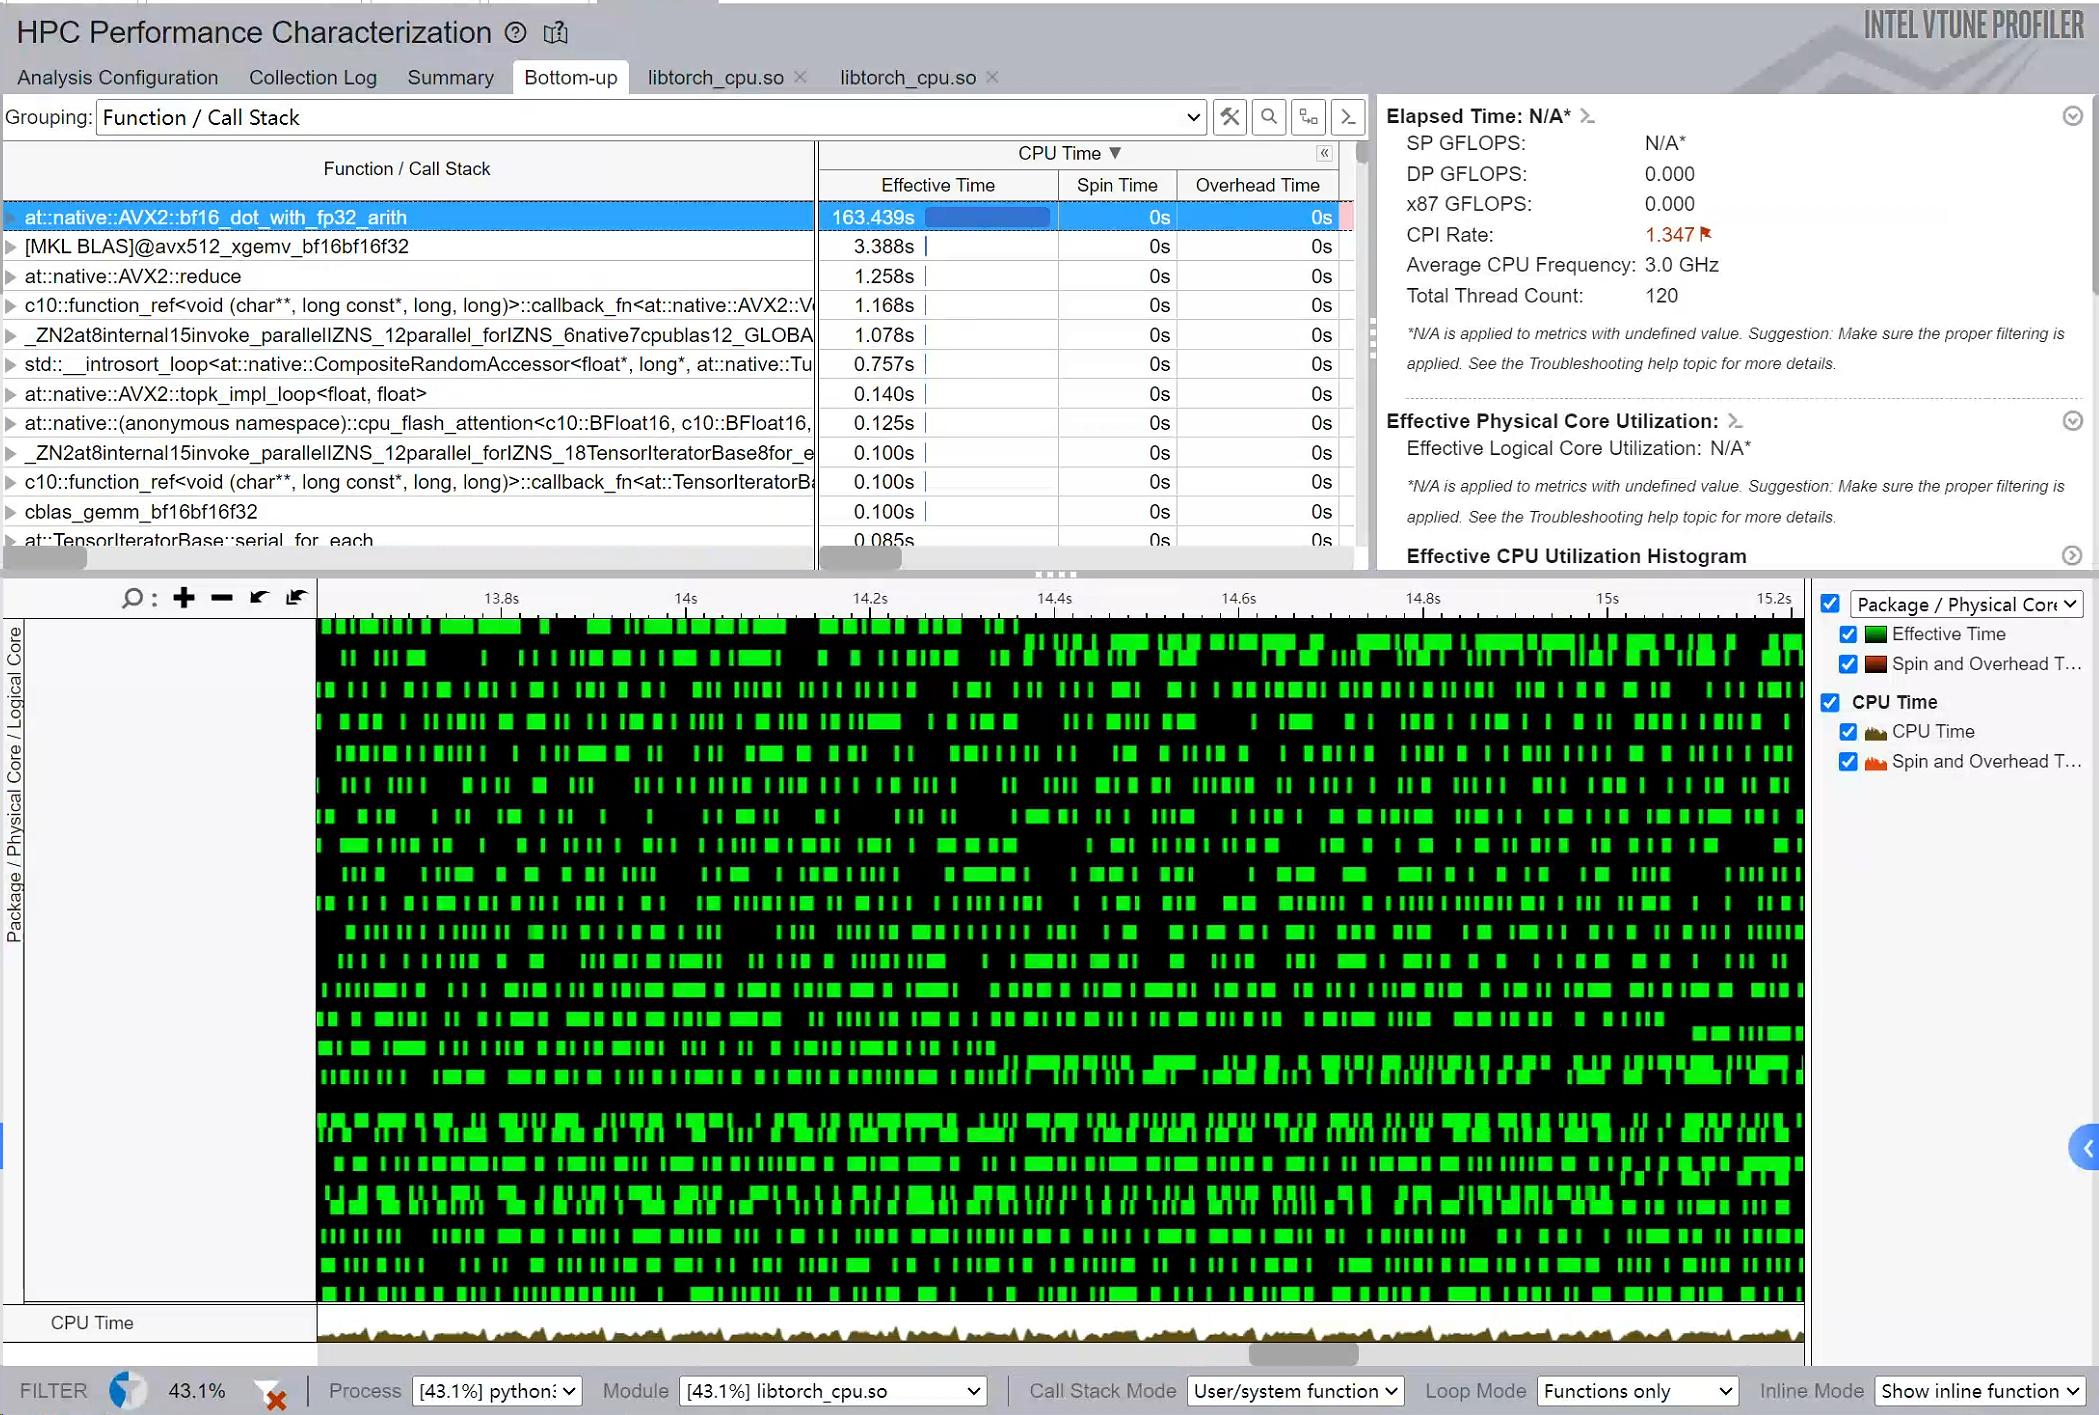Select the bf16_dot_with_fp32_arith function row

[x=410, y=217]
